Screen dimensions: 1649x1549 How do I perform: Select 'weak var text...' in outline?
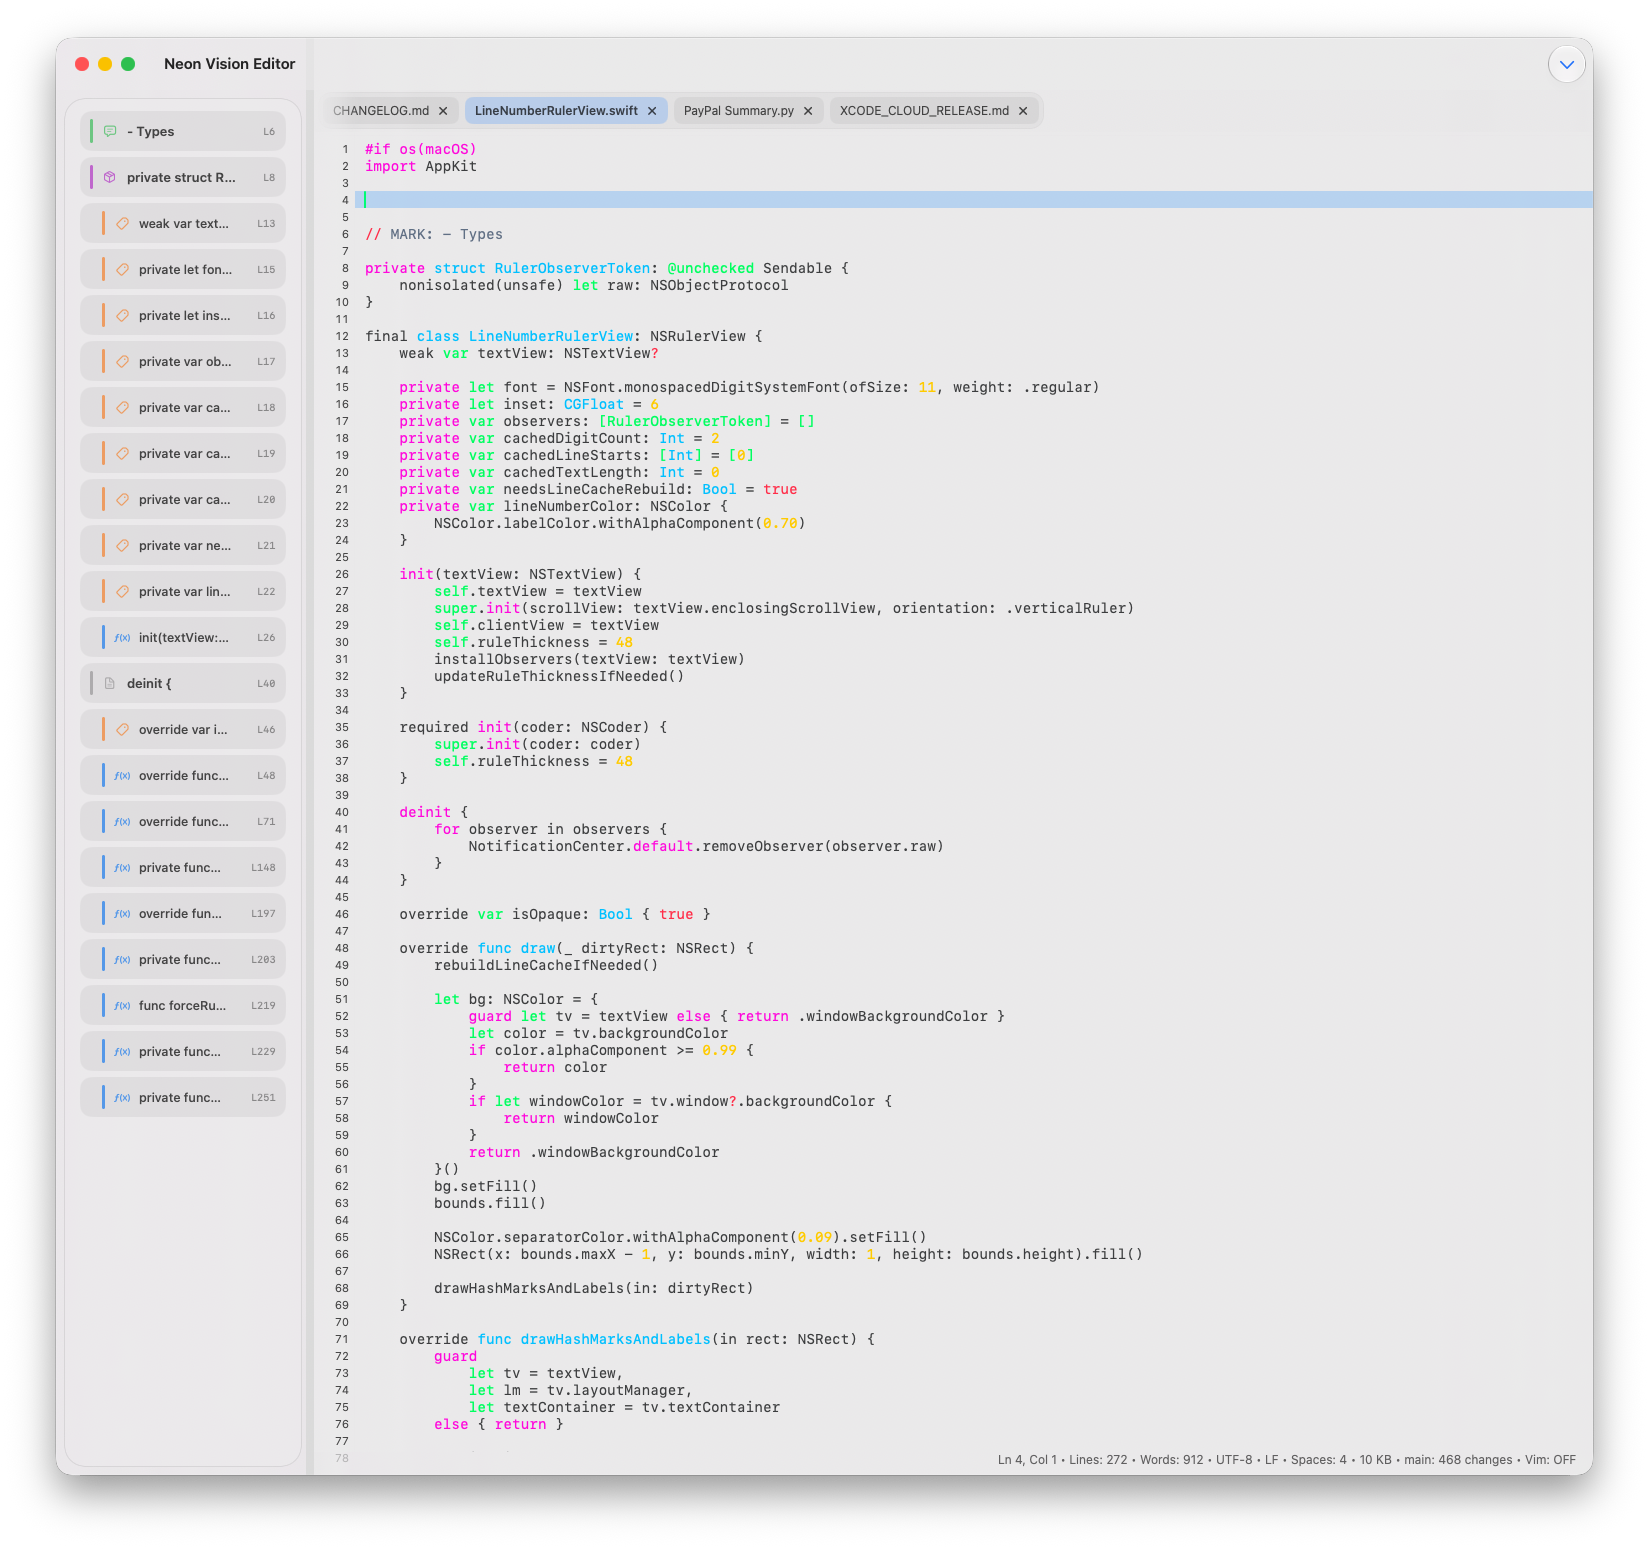click(183, 223)
